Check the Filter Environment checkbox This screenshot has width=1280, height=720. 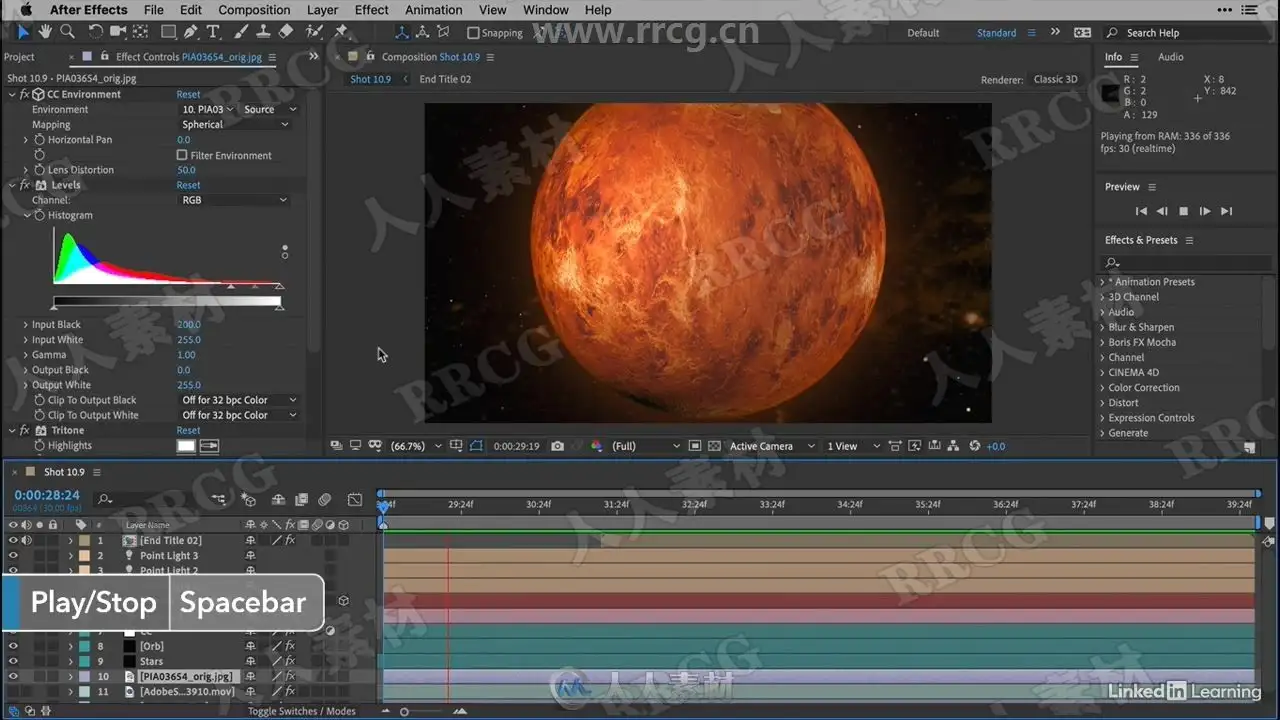coord(182,155)
